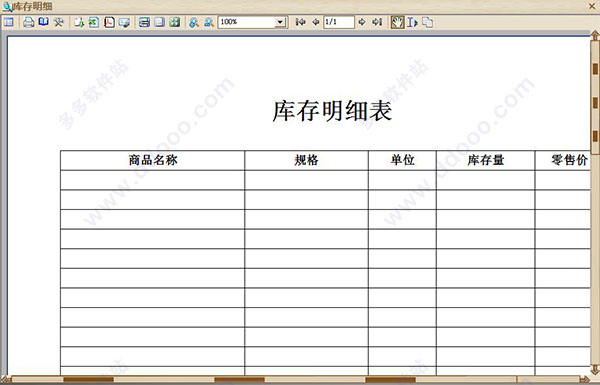Click the 商品名称 column header
The width and height of the screenshot is (600, 385).
(153, 160)
